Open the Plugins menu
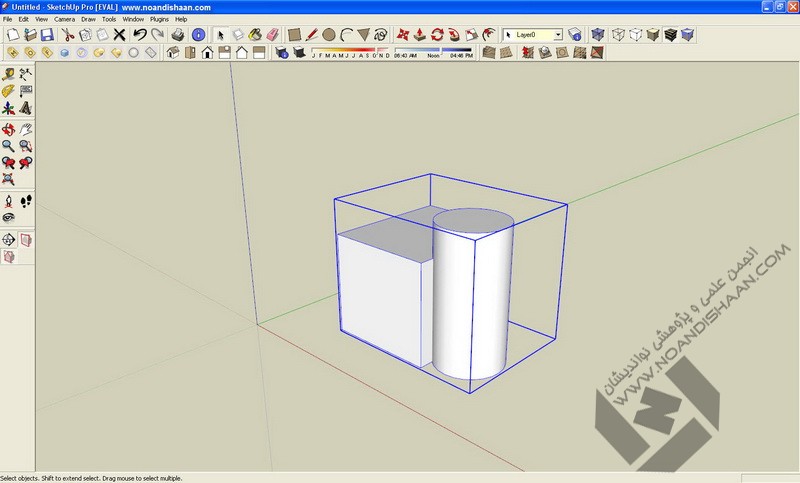The image size is (800, 483). [159, 19]
